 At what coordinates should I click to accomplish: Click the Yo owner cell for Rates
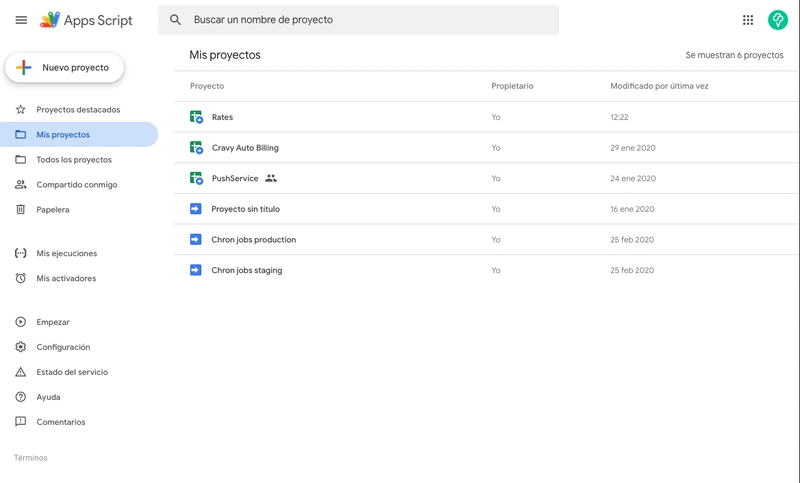coord(496,117)
